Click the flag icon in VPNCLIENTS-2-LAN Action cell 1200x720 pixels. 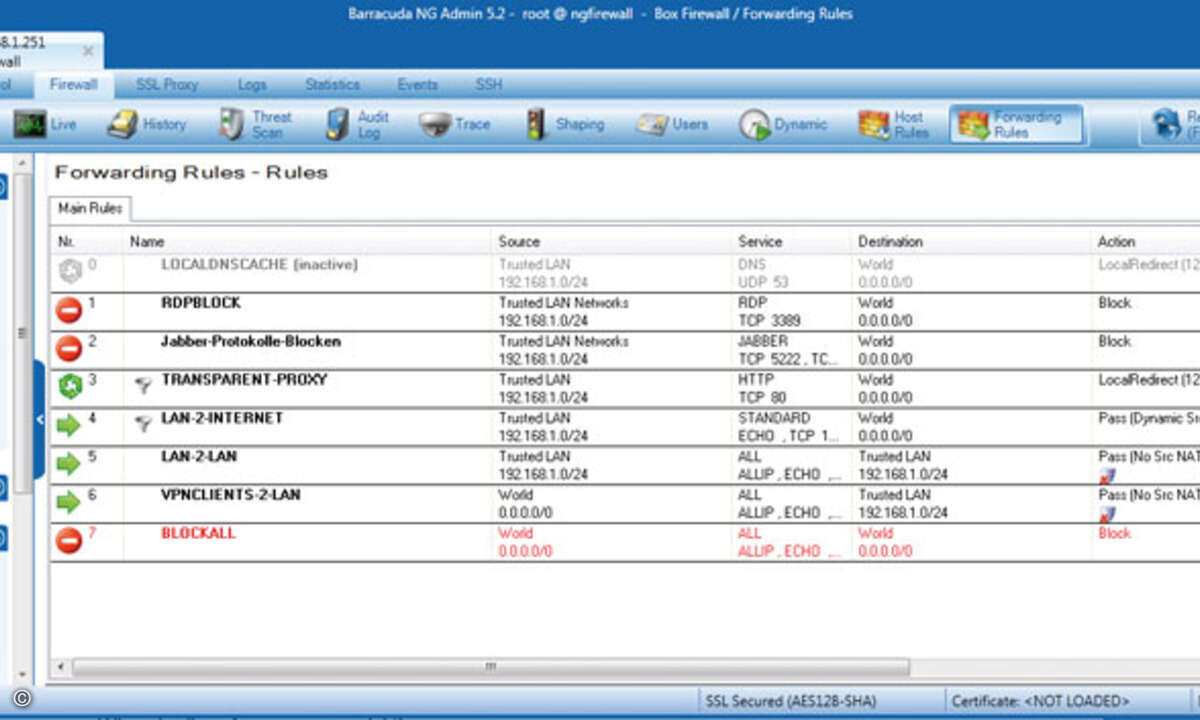click(x=1107, y=514)
